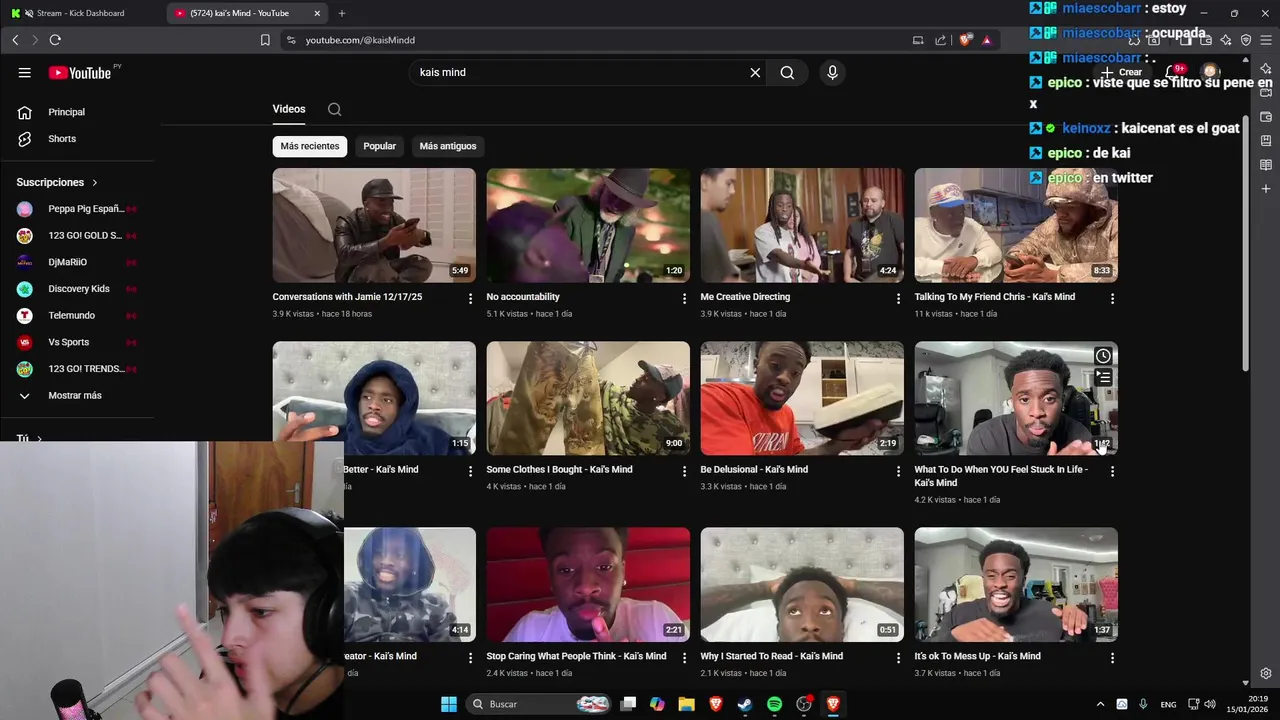Open Brave sidebar Leo AI star icon
Viewport: 1280px width, 720px height.
tap(1265, 68)
